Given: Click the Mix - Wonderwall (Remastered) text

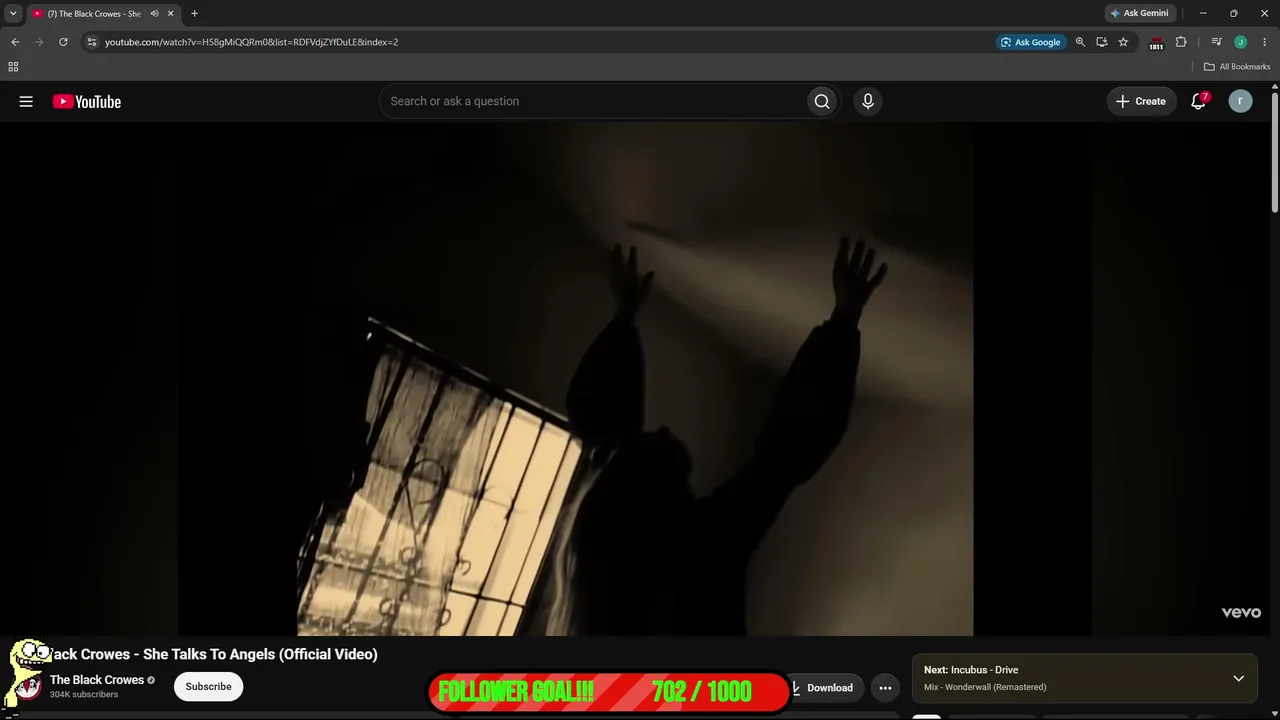Looking at the screenshot, I should [985, 687].
